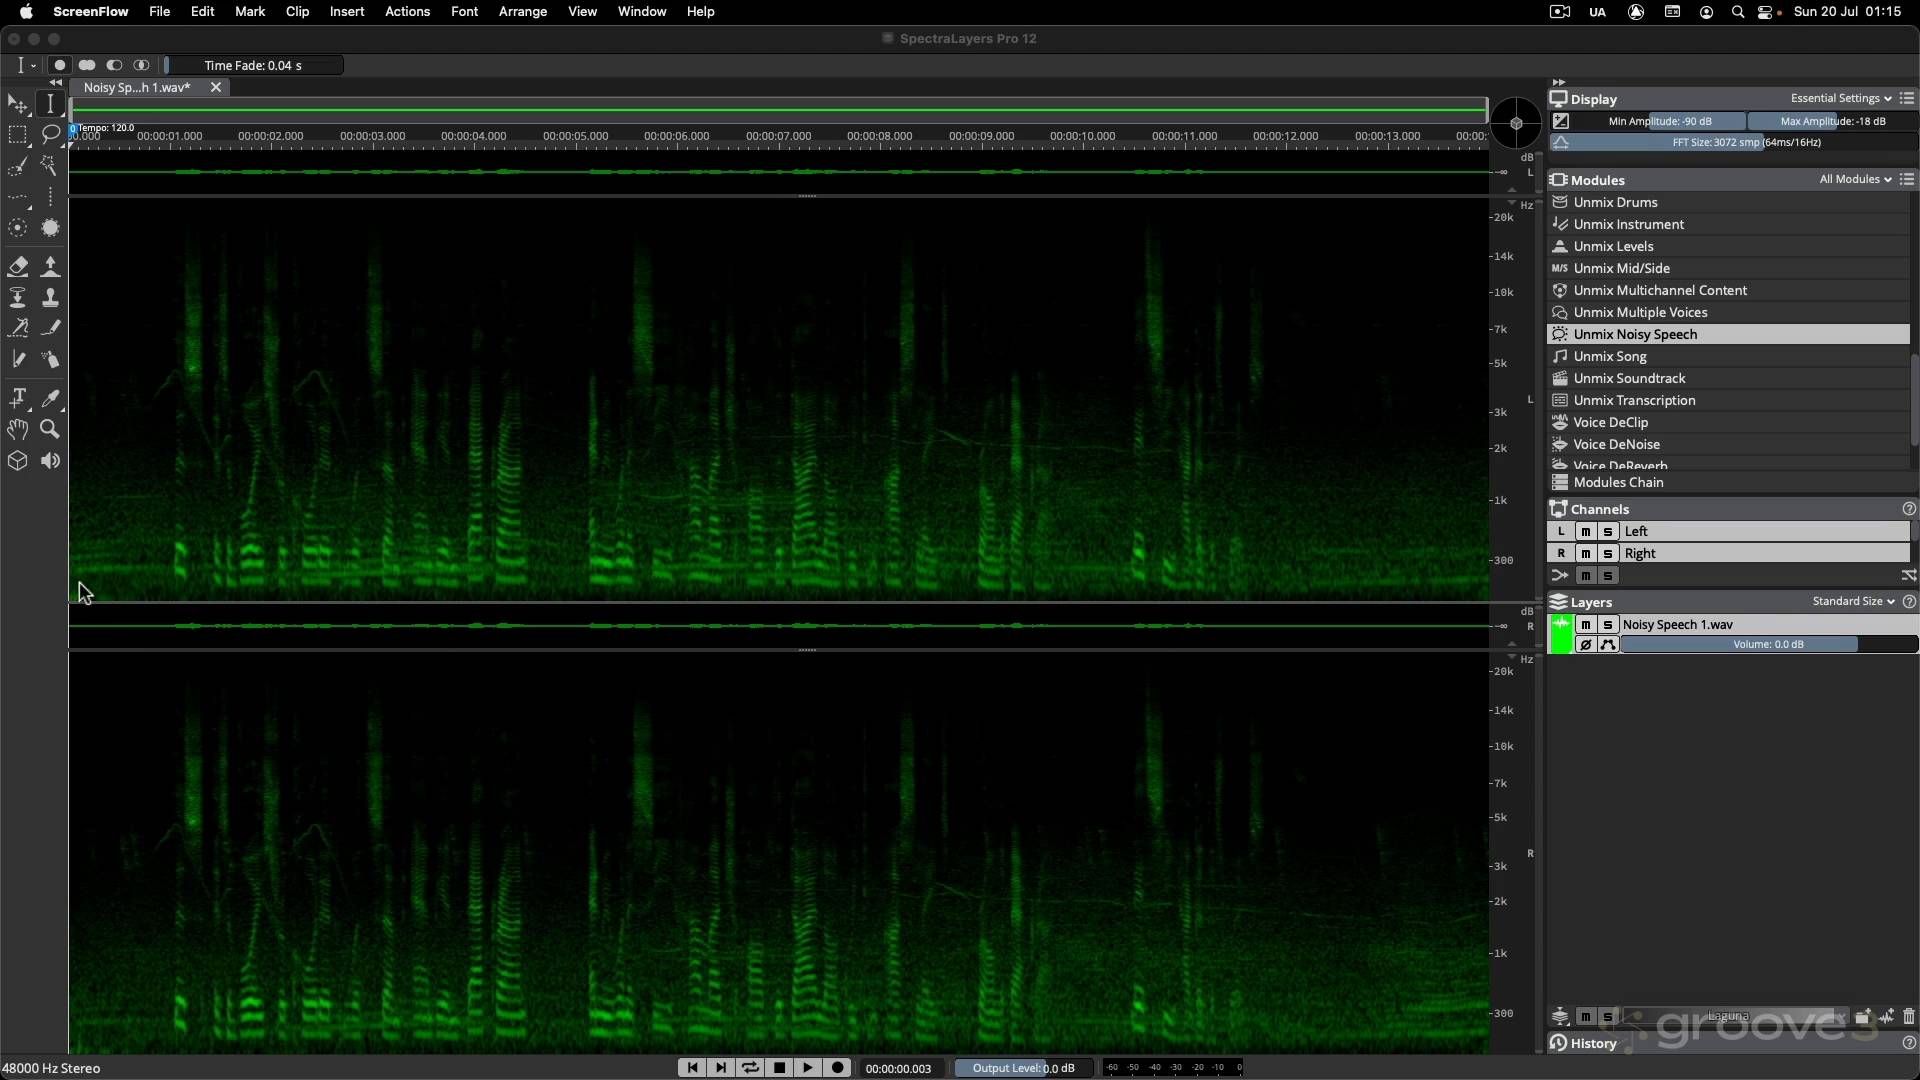
Task: Select the Zoom magnifier tool
Action: 50,430
